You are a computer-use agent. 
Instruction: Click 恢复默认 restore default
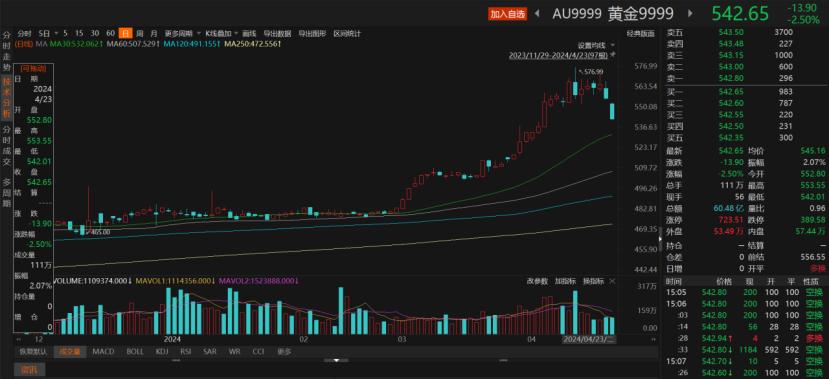[33, 351]
